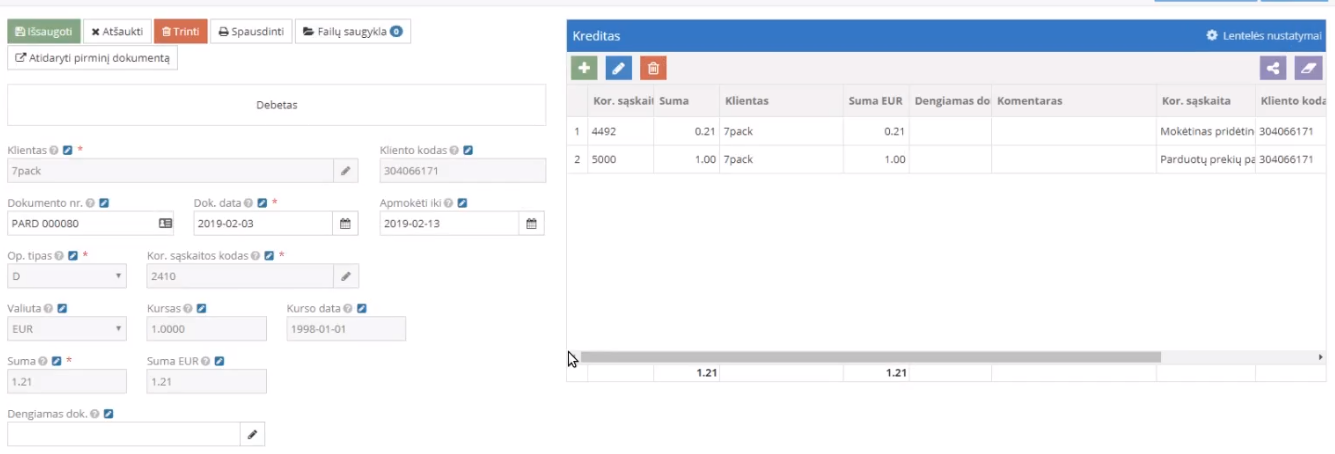
Task: Click the horizontal scrollbar in Kreditas table
Action: 870,357
